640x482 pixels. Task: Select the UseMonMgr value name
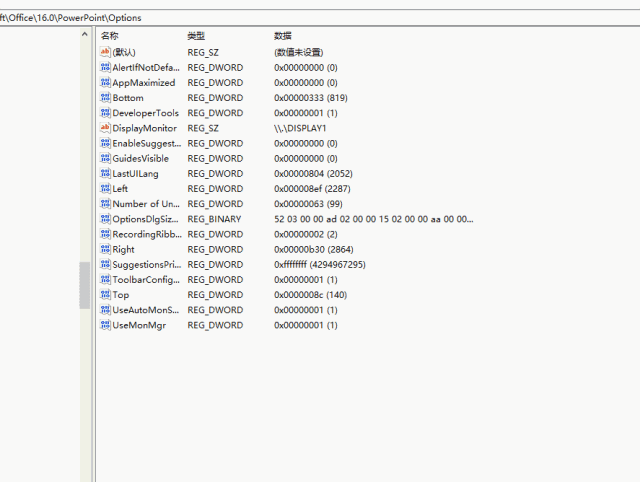pos(139,325)
